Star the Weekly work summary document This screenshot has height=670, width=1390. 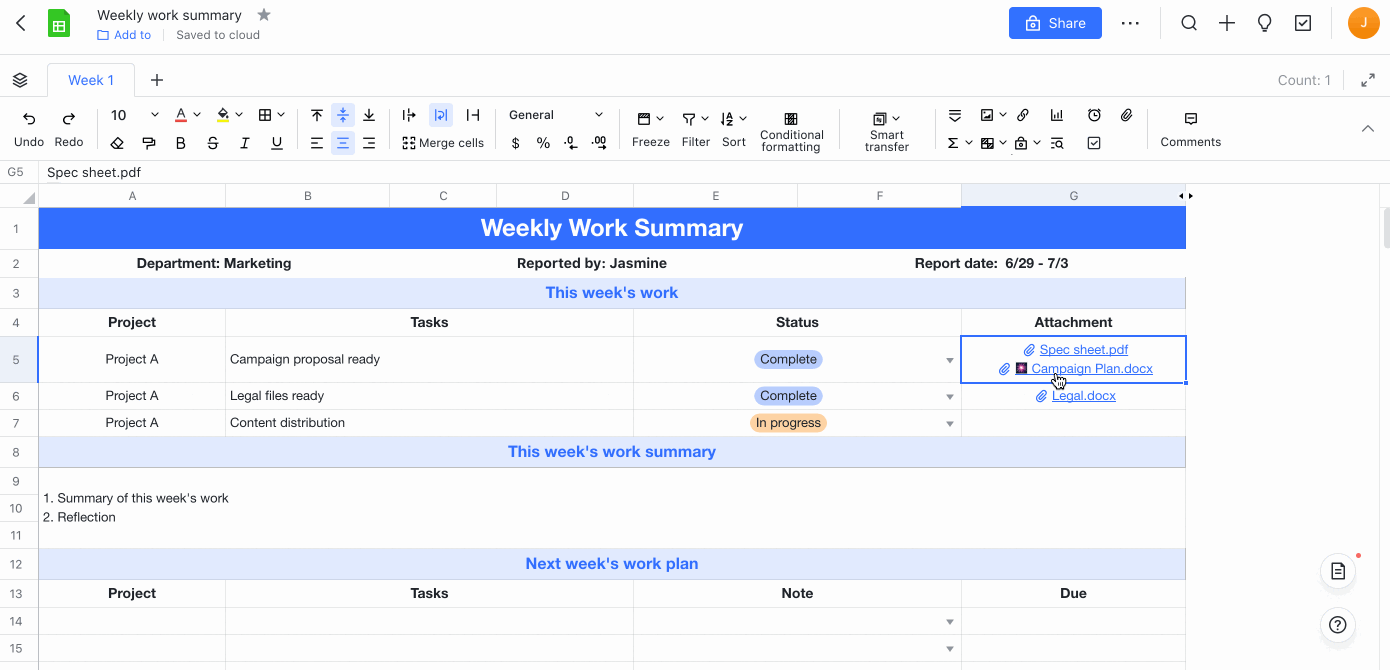click(264, 15)
